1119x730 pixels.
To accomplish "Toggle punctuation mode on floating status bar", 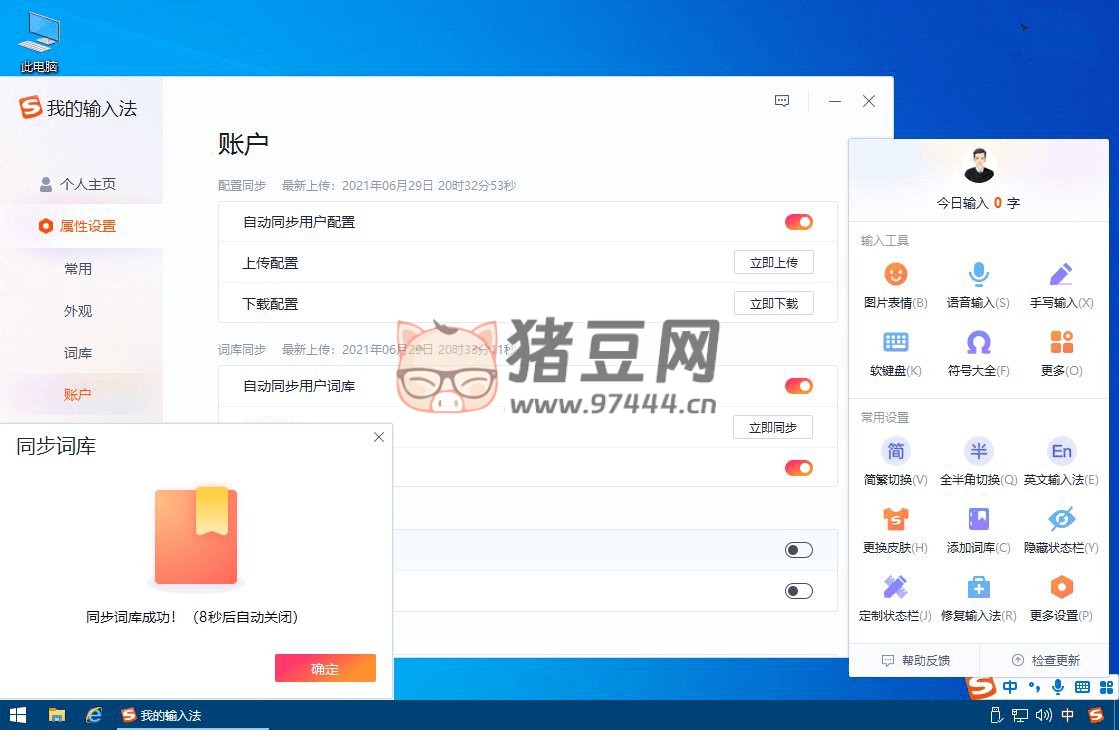I will [x=1034, y=686].
